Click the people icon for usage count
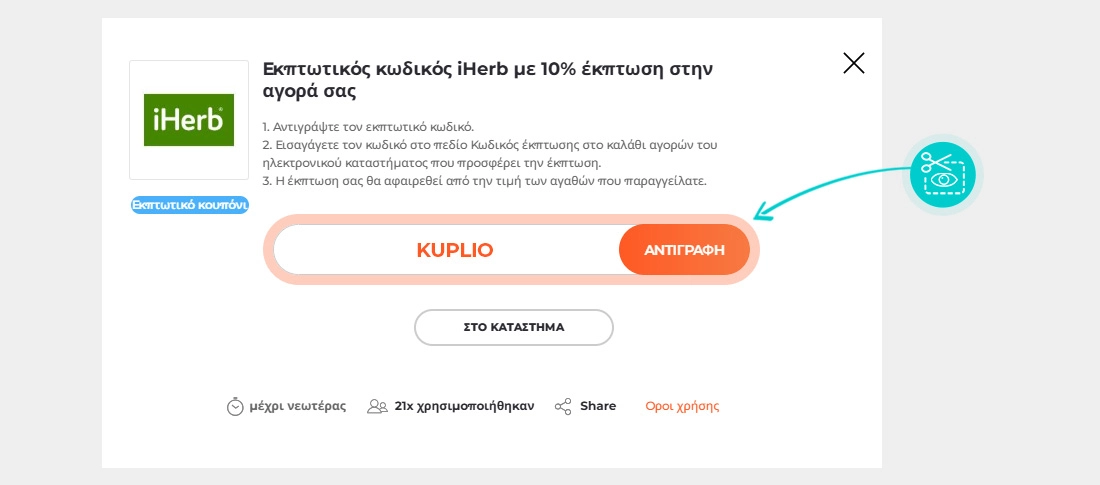The width and height of the screenshot is (1100, 485). pyautogui.click(x=377, y=406)
